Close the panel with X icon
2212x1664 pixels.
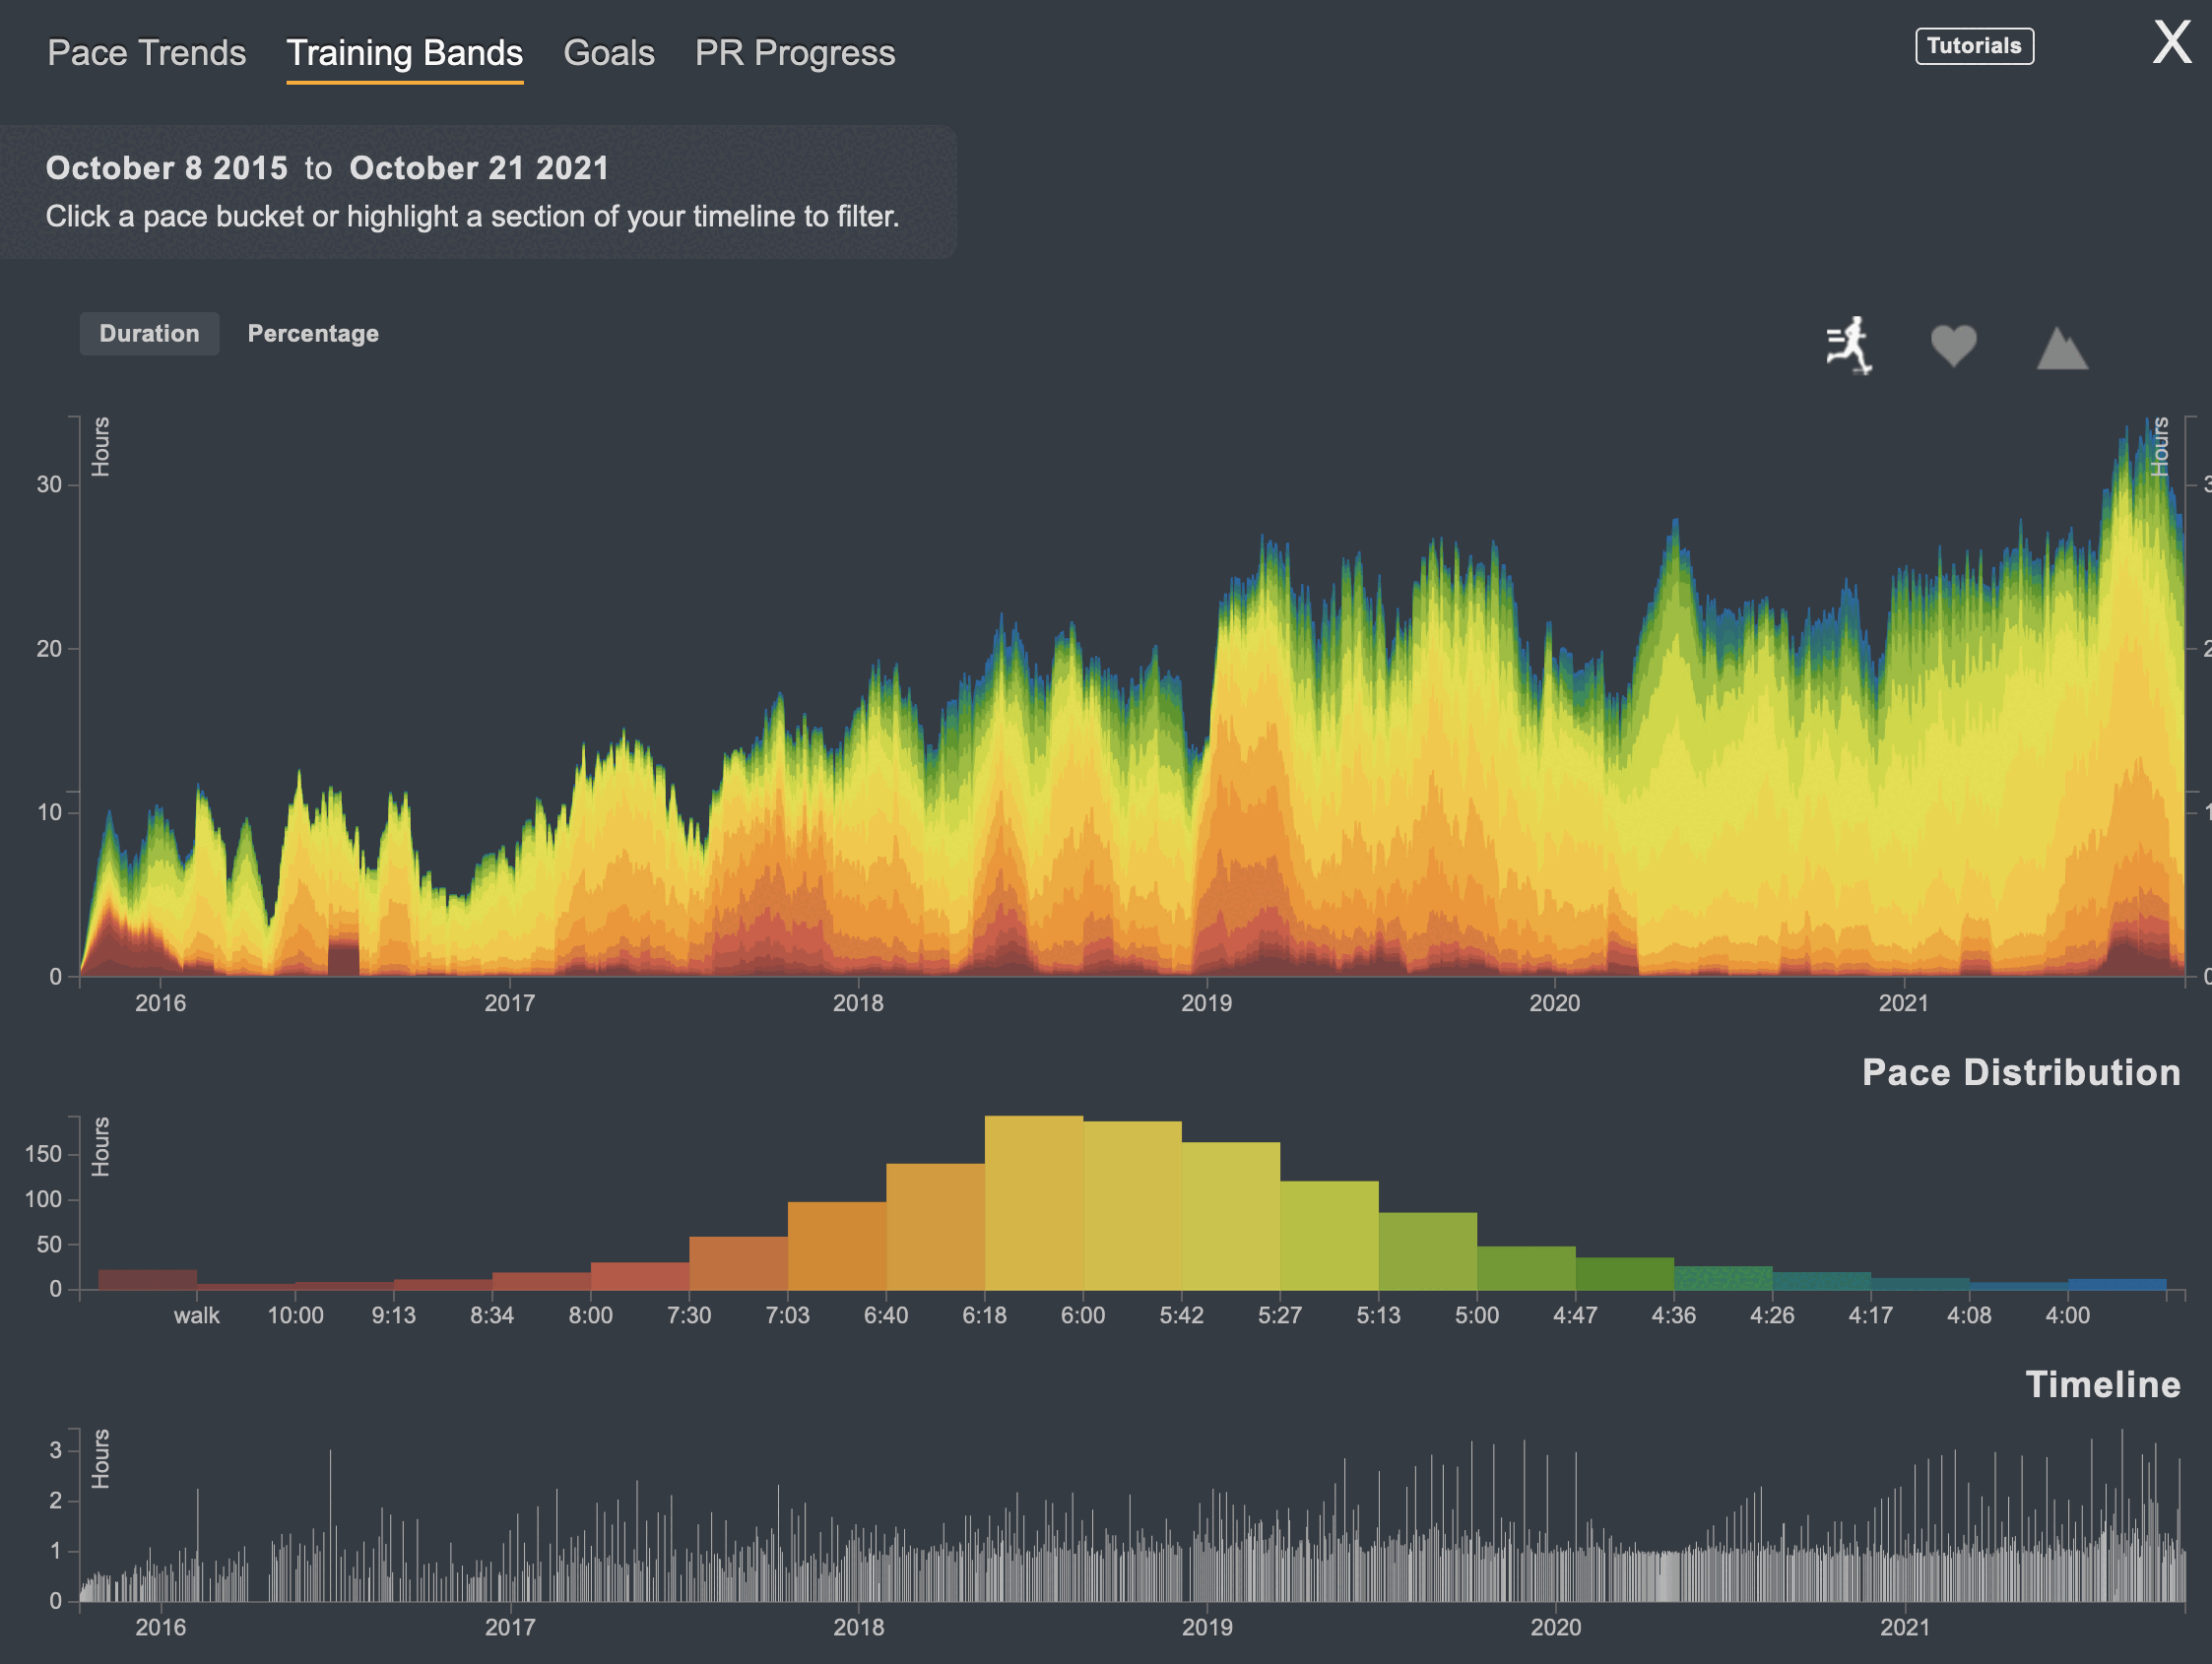pos(2171,43)
